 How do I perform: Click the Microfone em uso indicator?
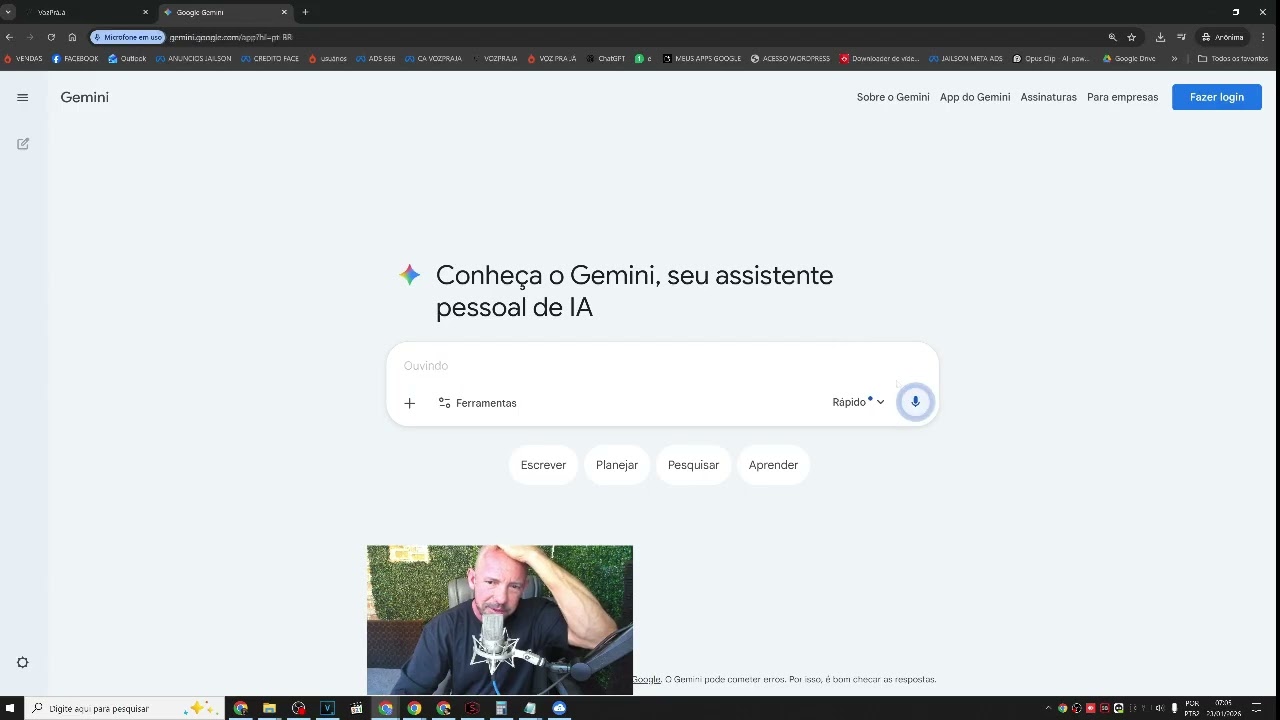coord(128,37)
